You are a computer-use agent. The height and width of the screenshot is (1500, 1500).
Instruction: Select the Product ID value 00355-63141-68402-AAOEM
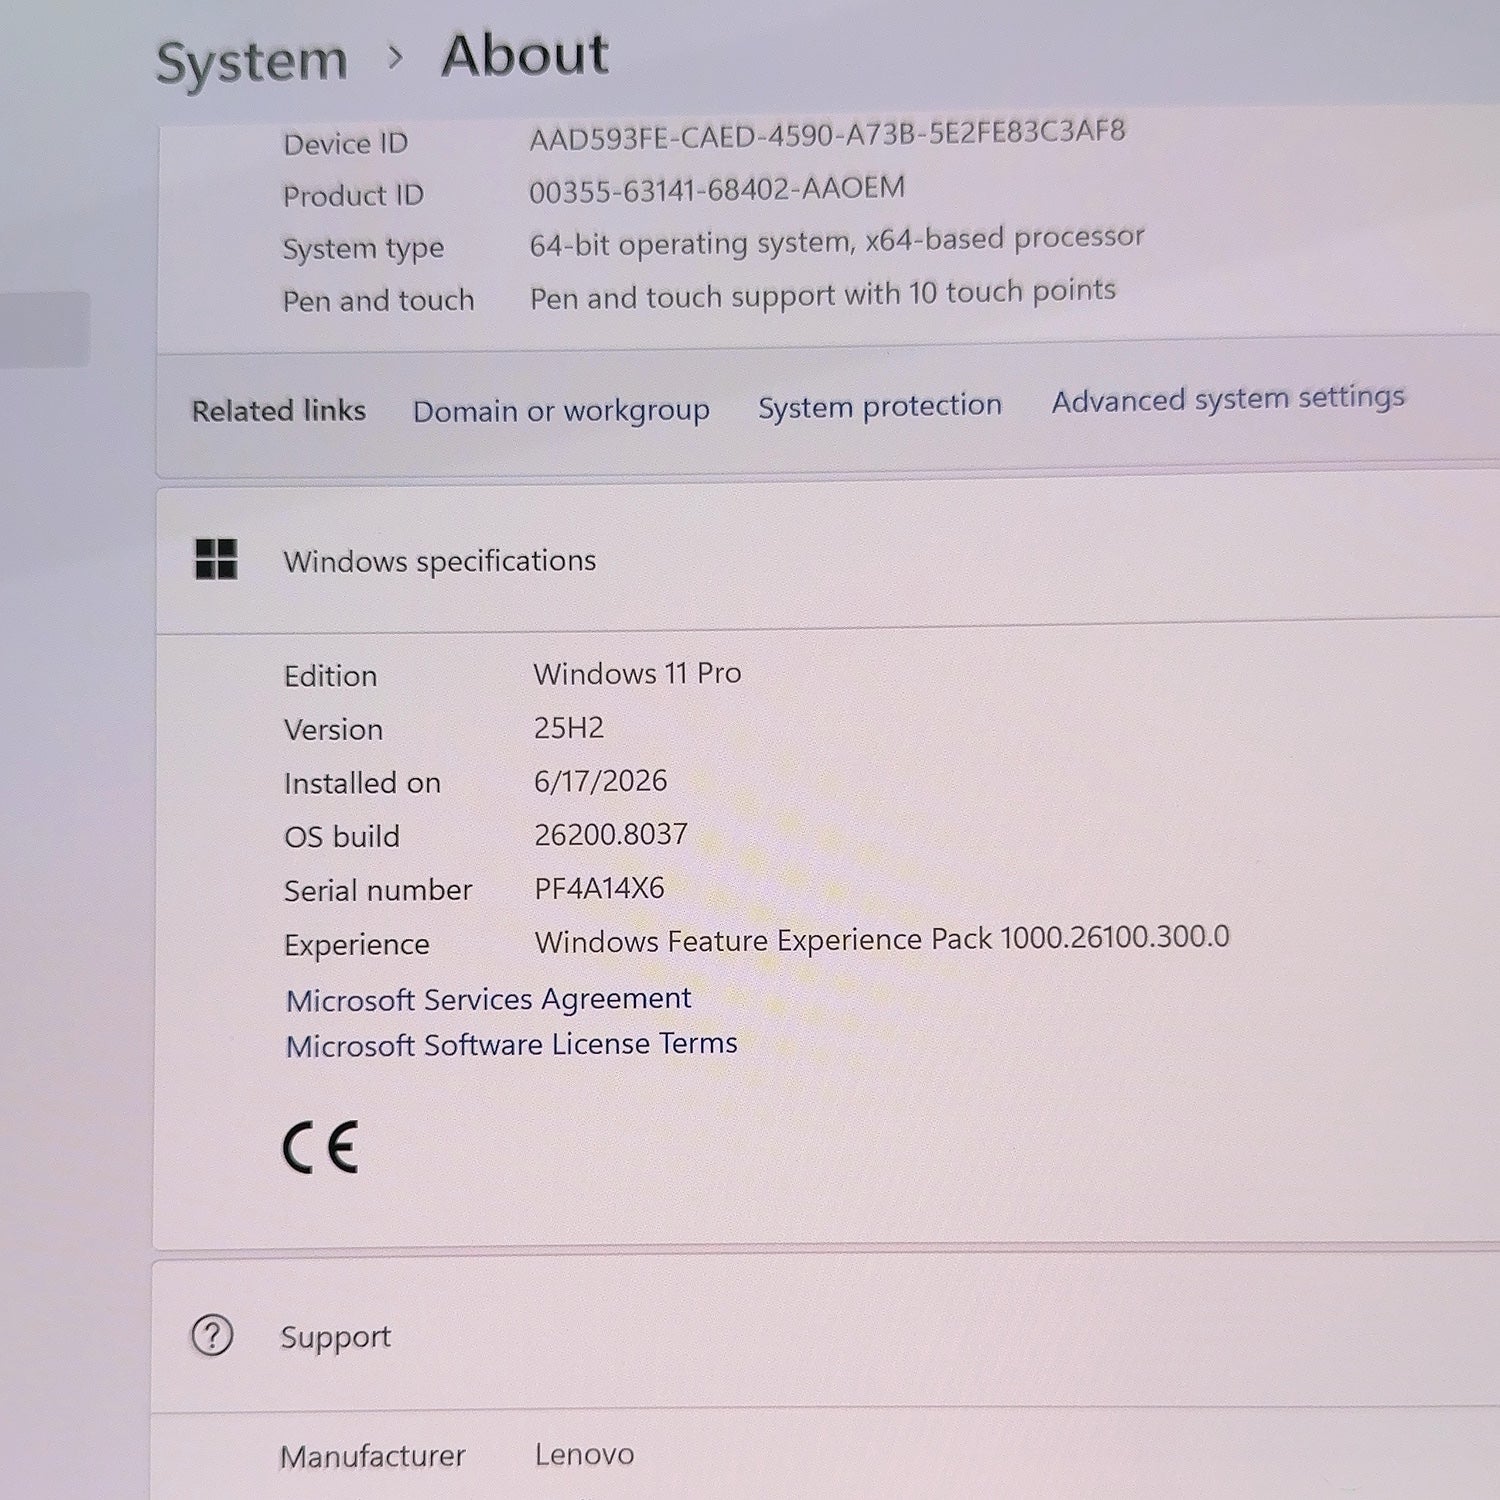[717, 189]
